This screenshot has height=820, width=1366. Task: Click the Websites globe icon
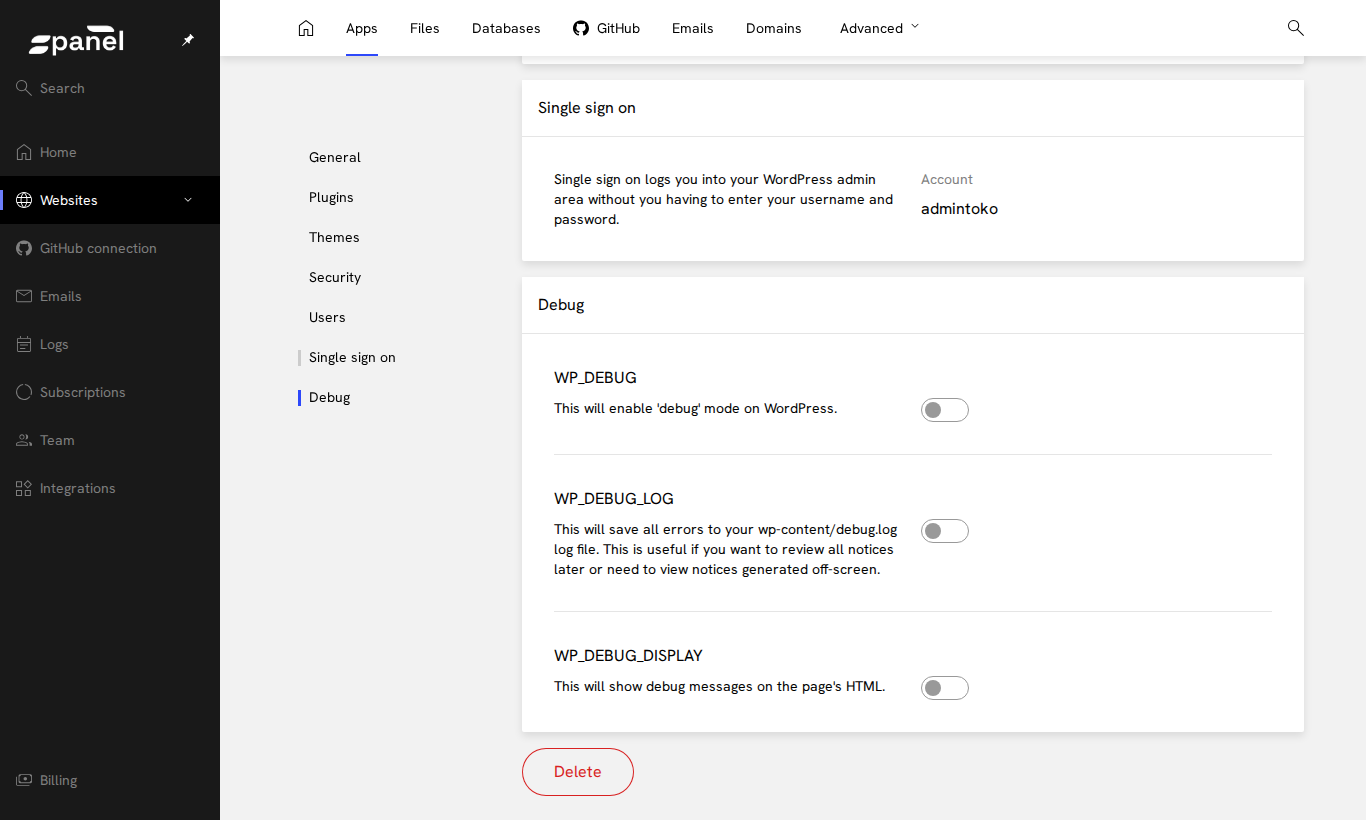(x=24, y=200)
